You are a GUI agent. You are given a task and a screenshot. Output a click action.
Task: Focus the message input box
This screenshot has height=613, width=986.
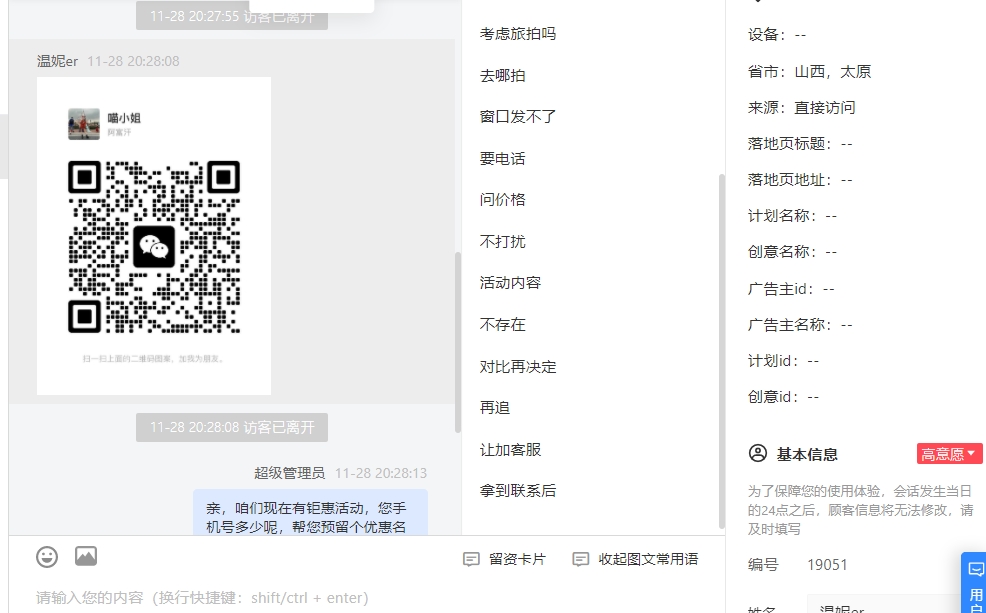pos(365,597)
